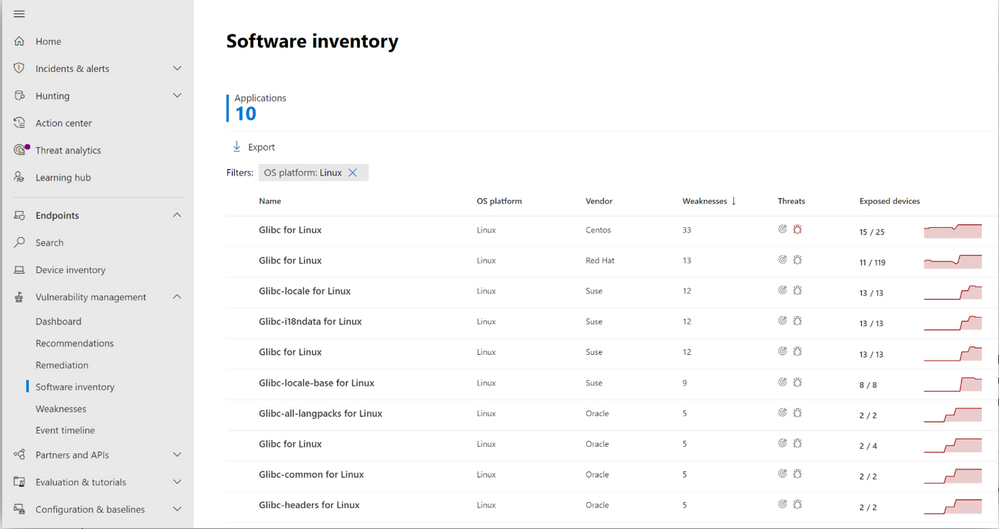Image resolution: width=999 pixels, height=529 pixels.
Task: Click the Centos vendor cell
Action: (x=598, y=230)
